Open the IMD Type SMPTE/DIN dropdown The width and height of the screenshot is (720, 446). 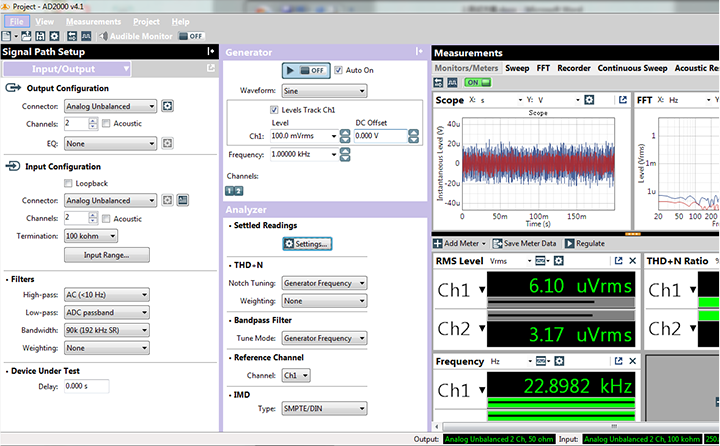(x=325, y=408)
